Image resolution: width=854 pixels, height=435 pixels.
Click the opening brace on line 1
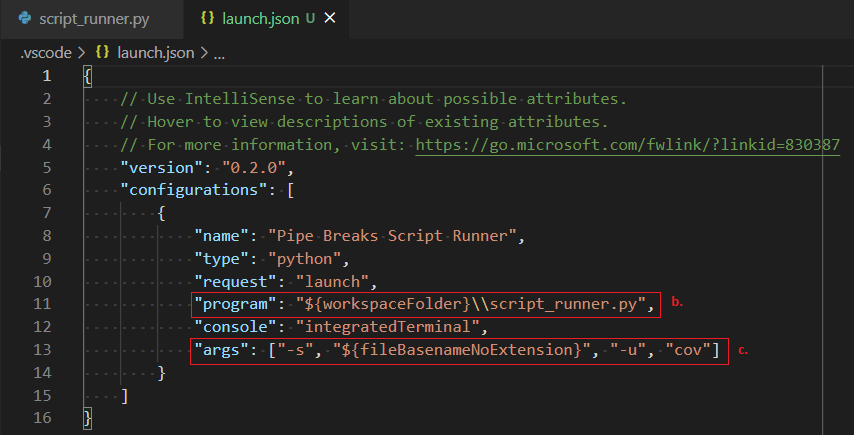tap(87, 76)
